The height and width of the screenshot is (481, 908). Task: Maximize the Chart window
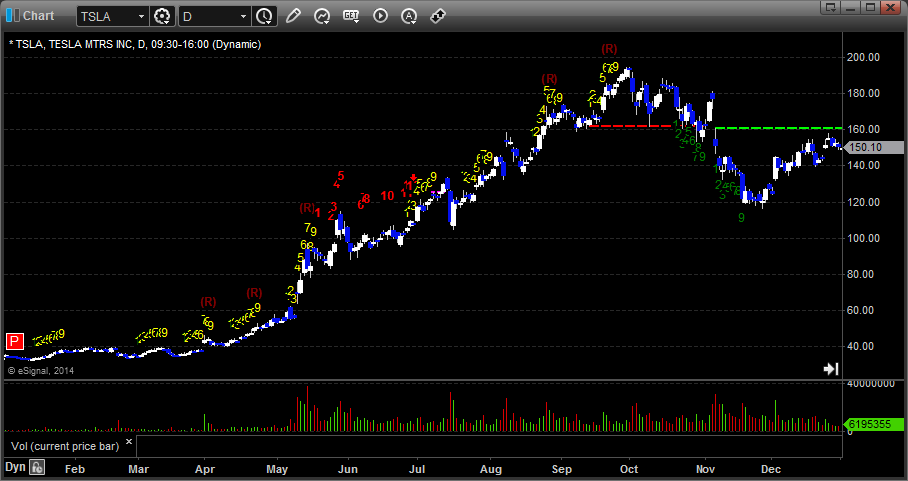[x=870, y=7]
